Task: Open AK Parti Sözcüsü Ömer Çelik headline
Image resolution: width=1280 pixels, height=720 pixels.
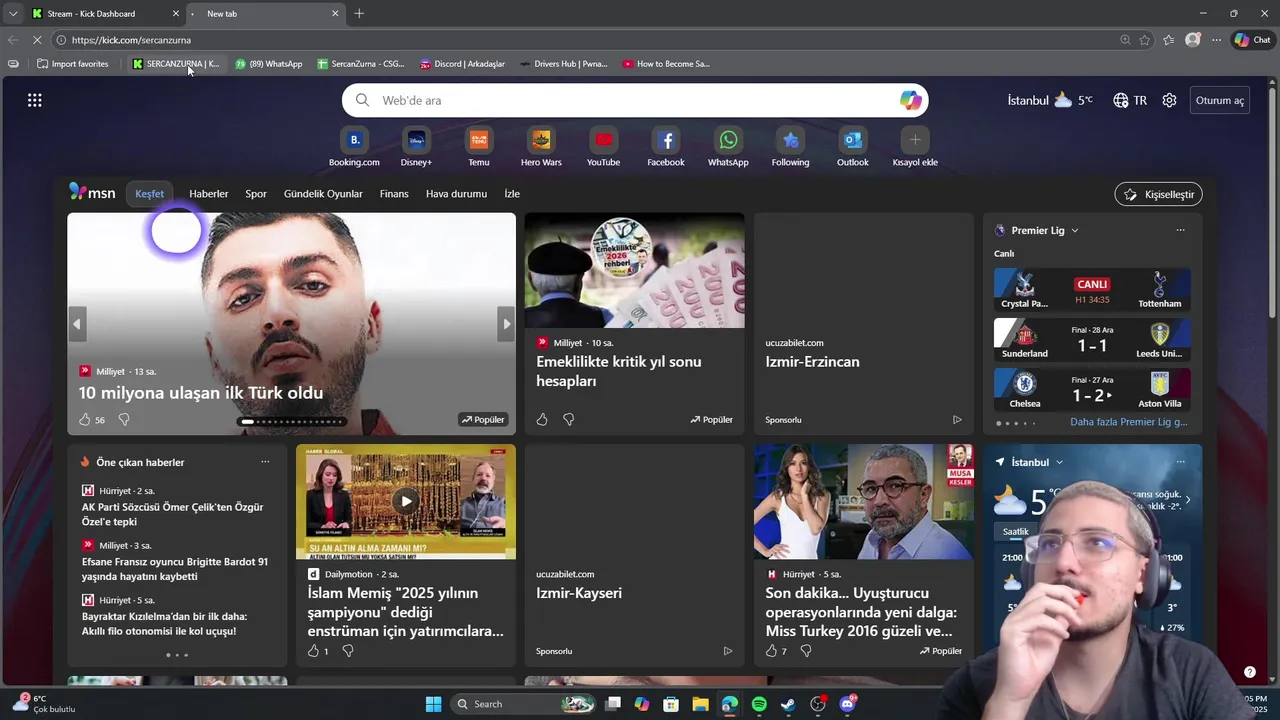Action: point(172,514)
